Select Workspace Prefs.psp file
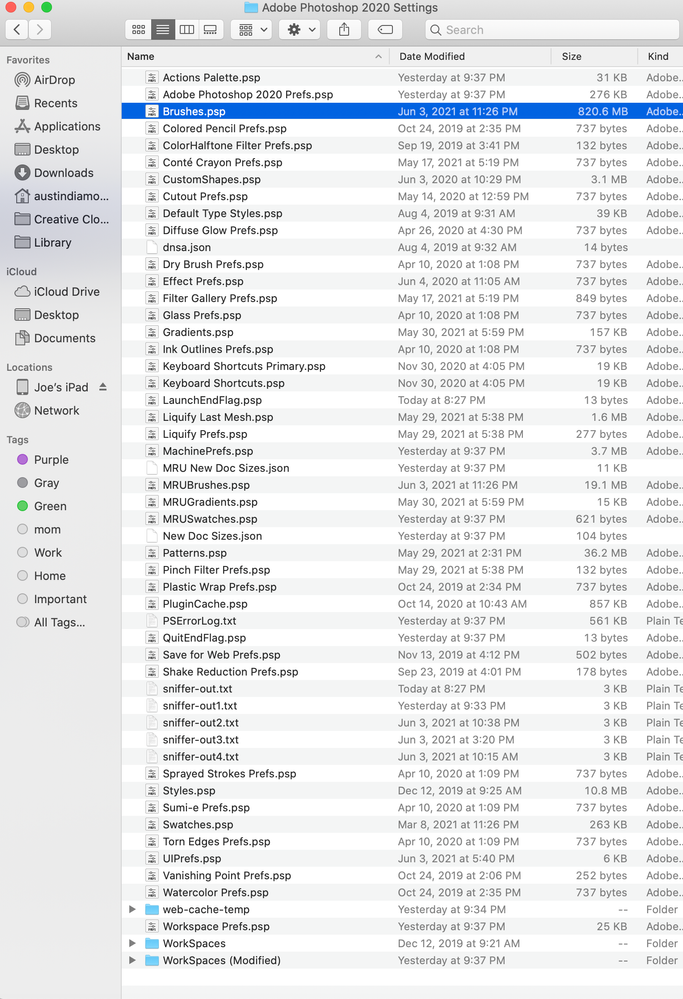This screenshot has width=683, height=999. pyautogui.click(x=402, y=927)
